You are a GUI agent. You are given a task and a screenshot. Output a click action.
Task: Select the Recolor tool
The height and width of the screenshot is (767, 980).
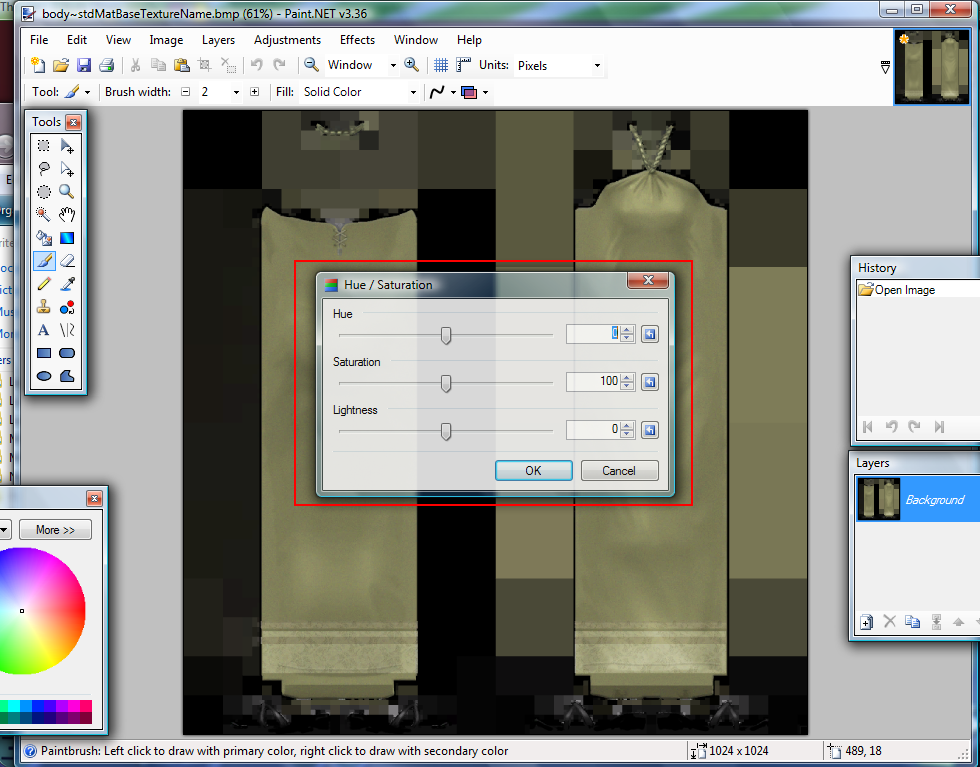tap(67, 307)
